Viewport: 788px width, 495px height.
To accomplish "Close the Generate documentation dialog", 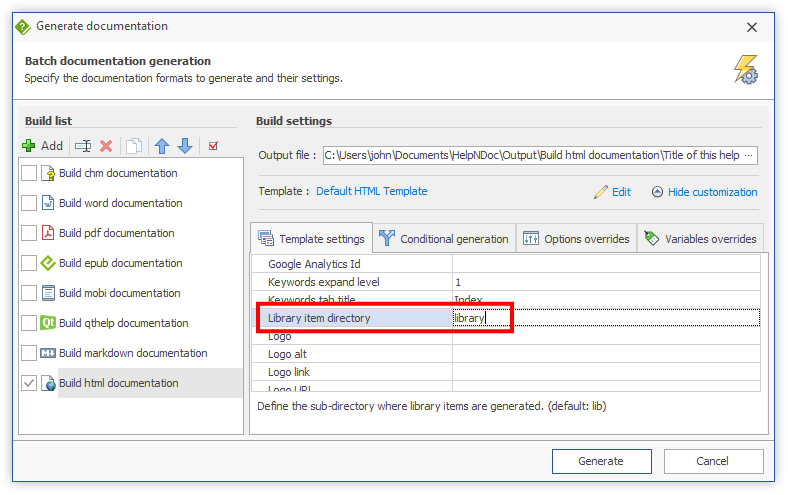I will point(751,27).
